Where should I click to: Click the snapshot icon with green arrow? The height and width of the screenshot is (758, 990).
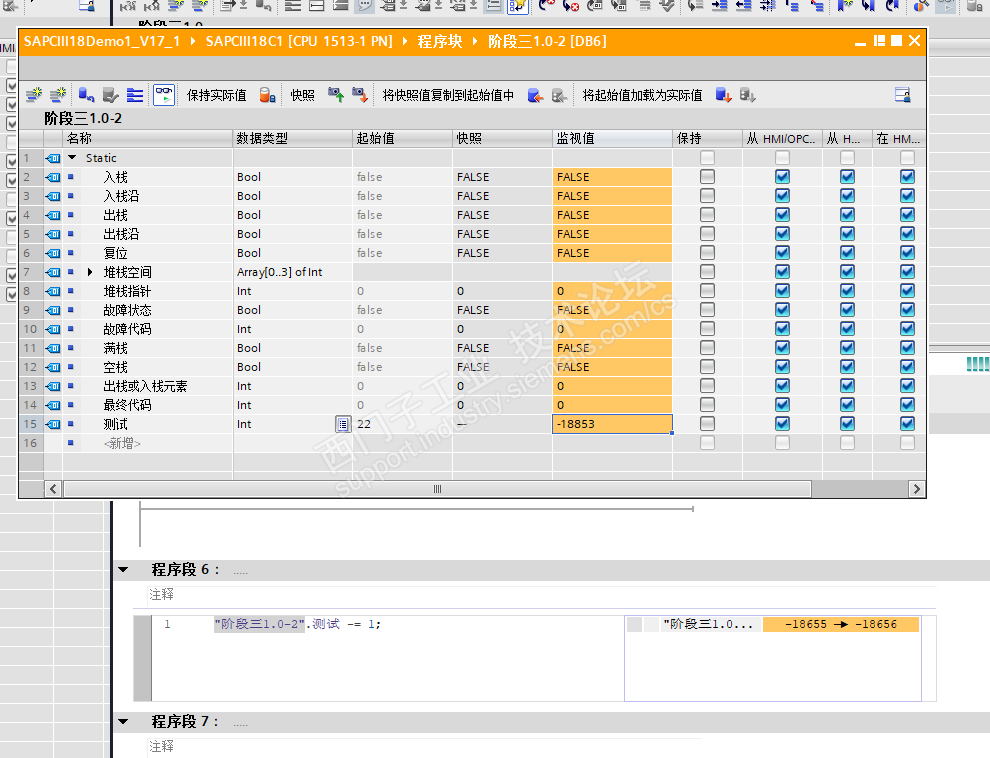tap(336, 95)
